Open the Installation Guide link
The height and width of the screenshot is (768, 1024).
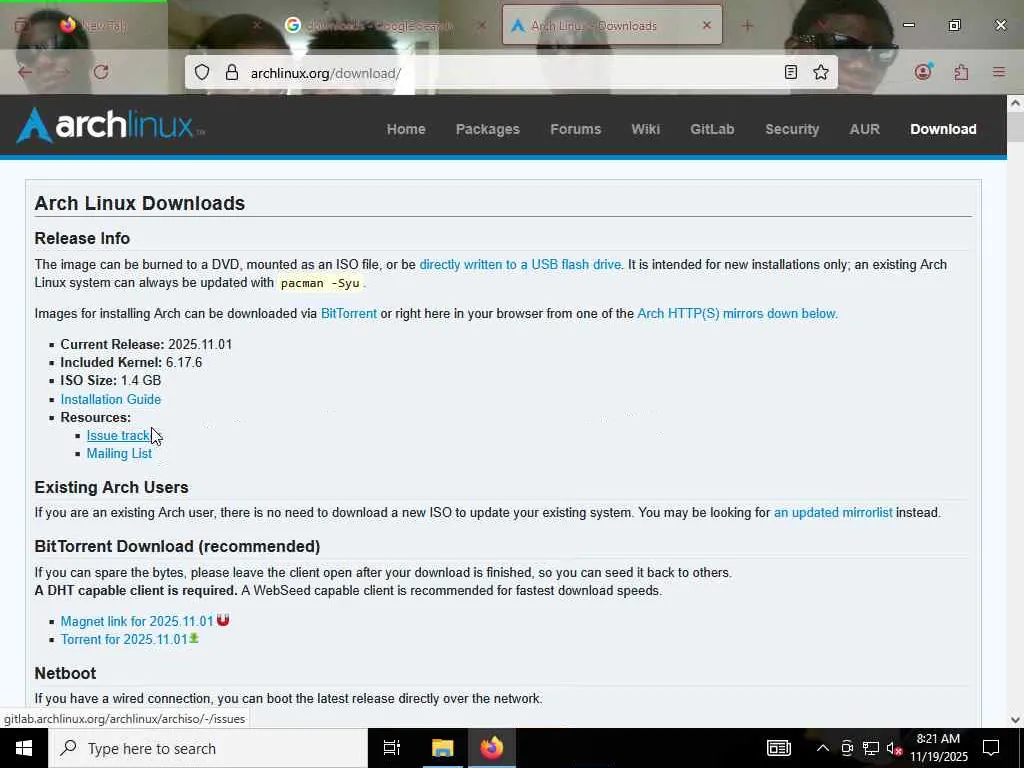pos(110,399)
